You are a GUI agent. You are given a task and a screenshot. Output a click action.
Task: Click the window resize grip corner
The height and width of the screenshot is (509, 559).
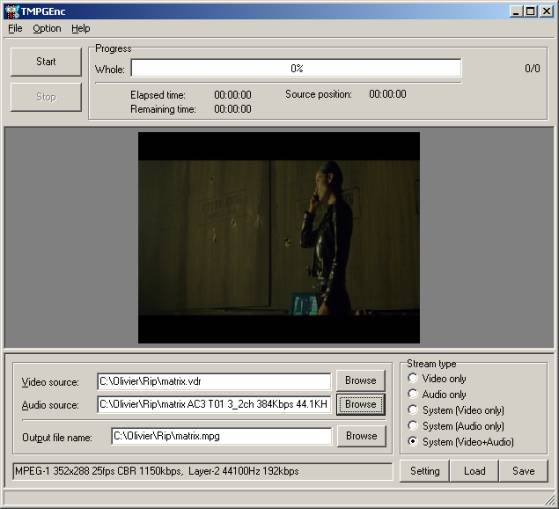point(549,499)
